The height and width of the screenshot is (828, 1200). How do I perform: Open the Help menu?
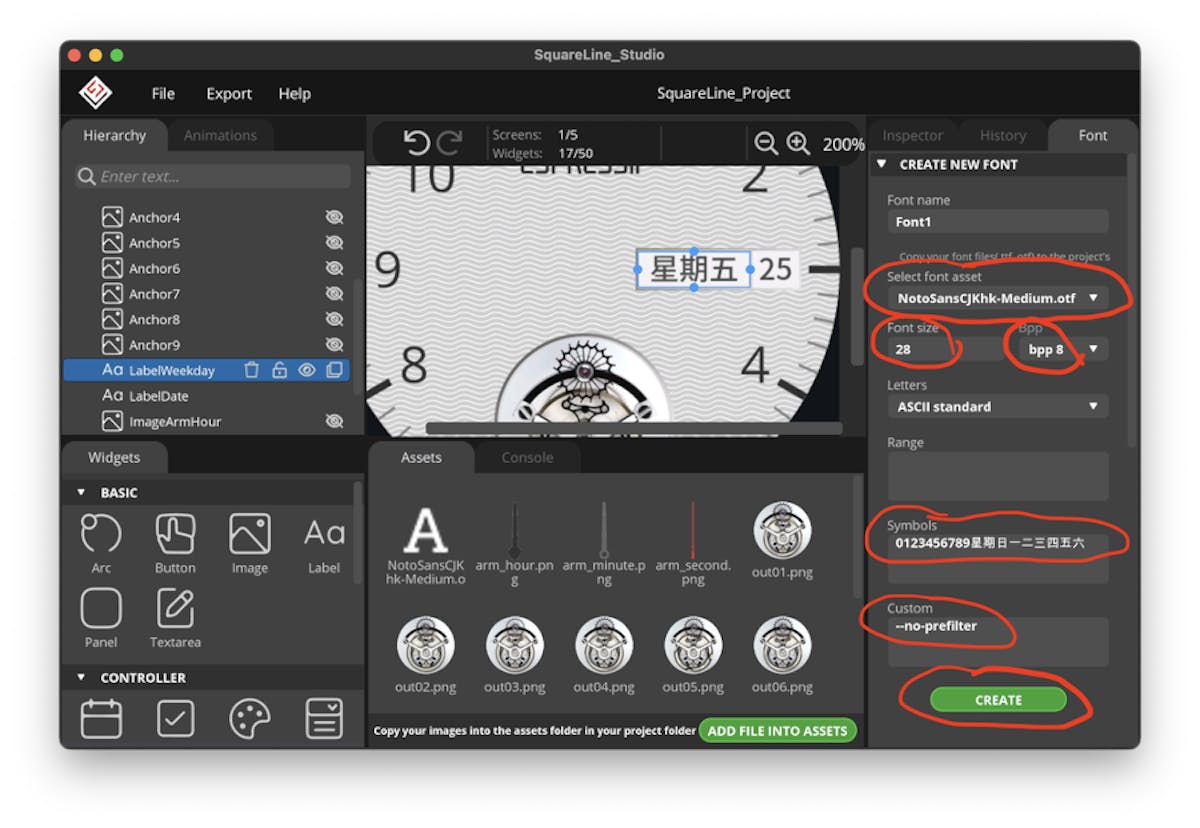294,93
